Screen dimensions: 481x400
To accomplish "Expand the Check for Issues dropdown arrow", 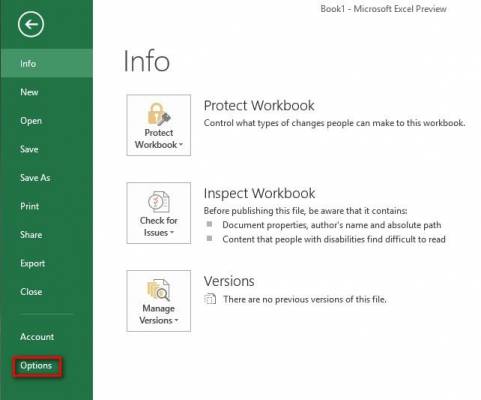I will pyautogui.click(x=172, y=233).
